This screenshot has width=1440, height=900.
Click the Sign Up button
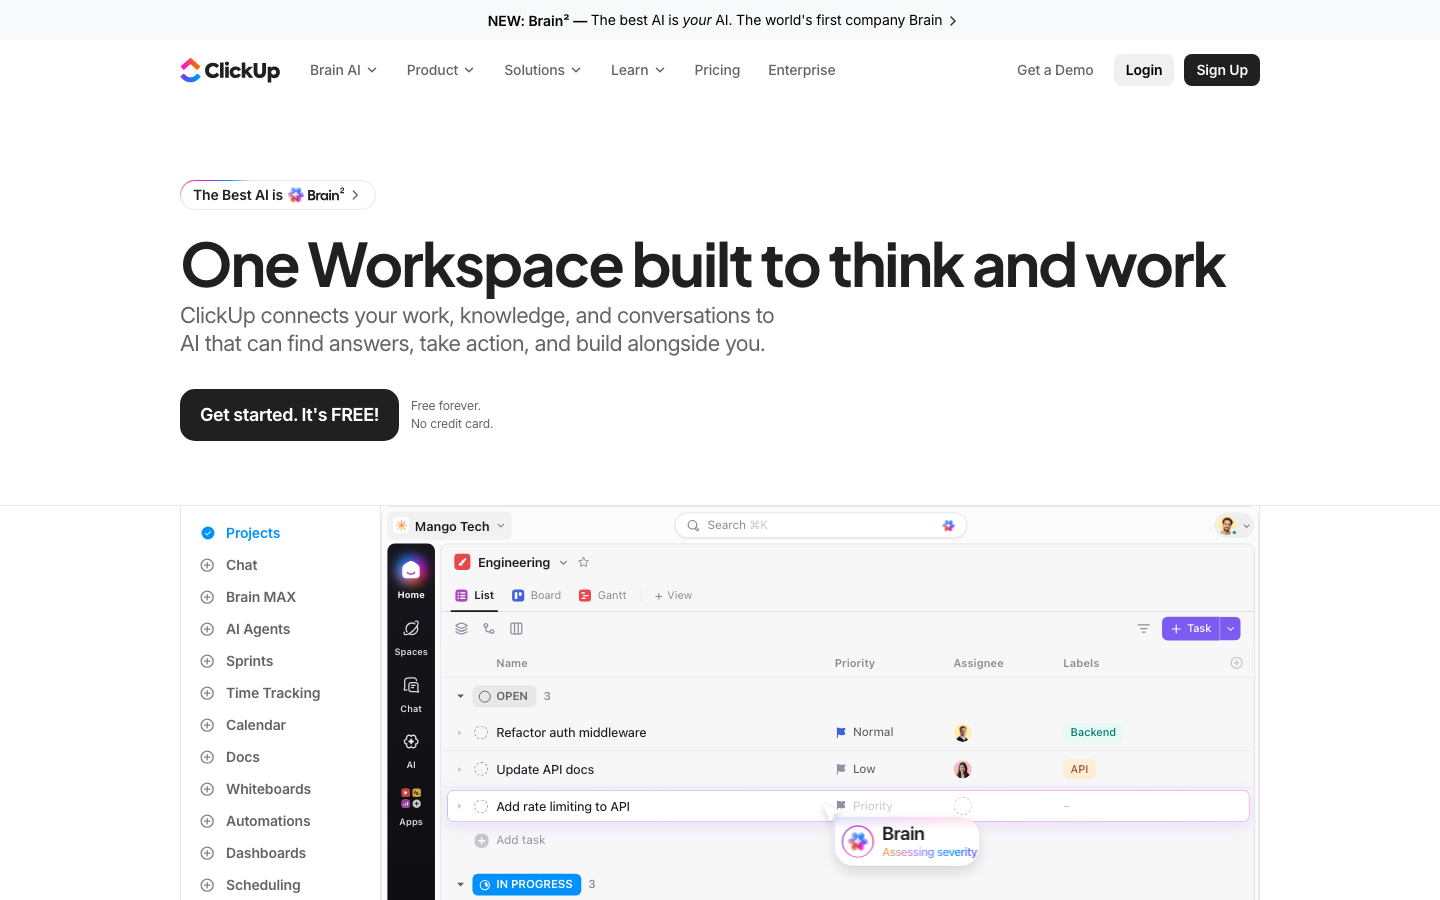pyautogui.click(x=1222, y=70)
